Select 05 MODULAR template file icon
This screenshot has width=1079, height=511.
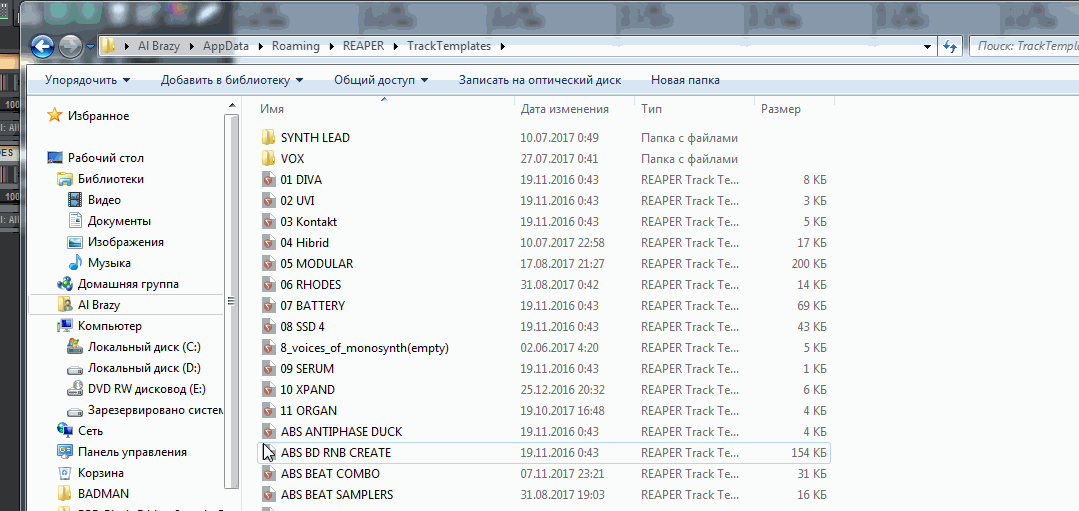coord(268,263)
